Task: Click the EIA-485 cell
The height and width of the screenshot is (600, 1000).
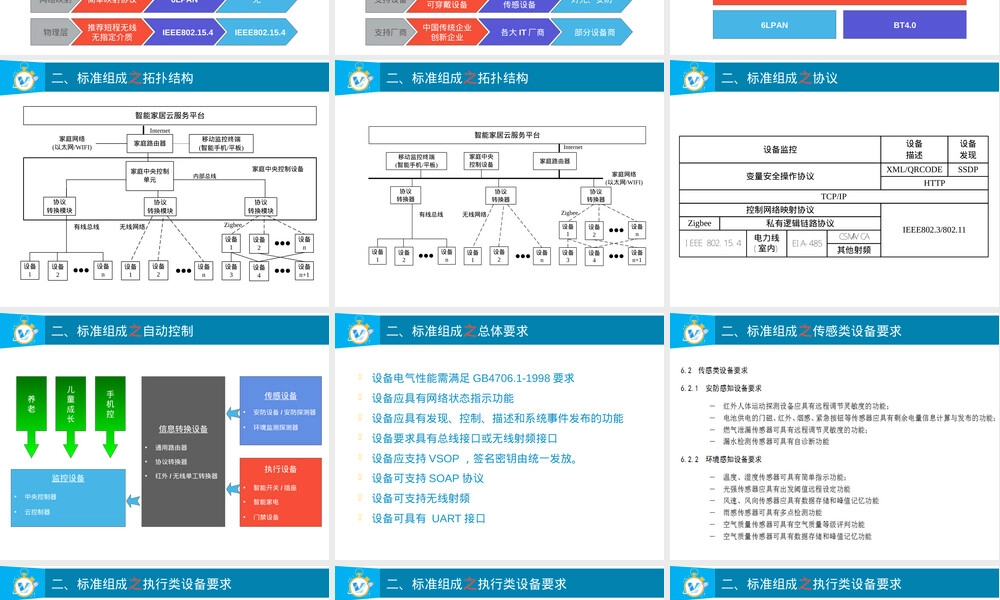Action: pos(807,243)
